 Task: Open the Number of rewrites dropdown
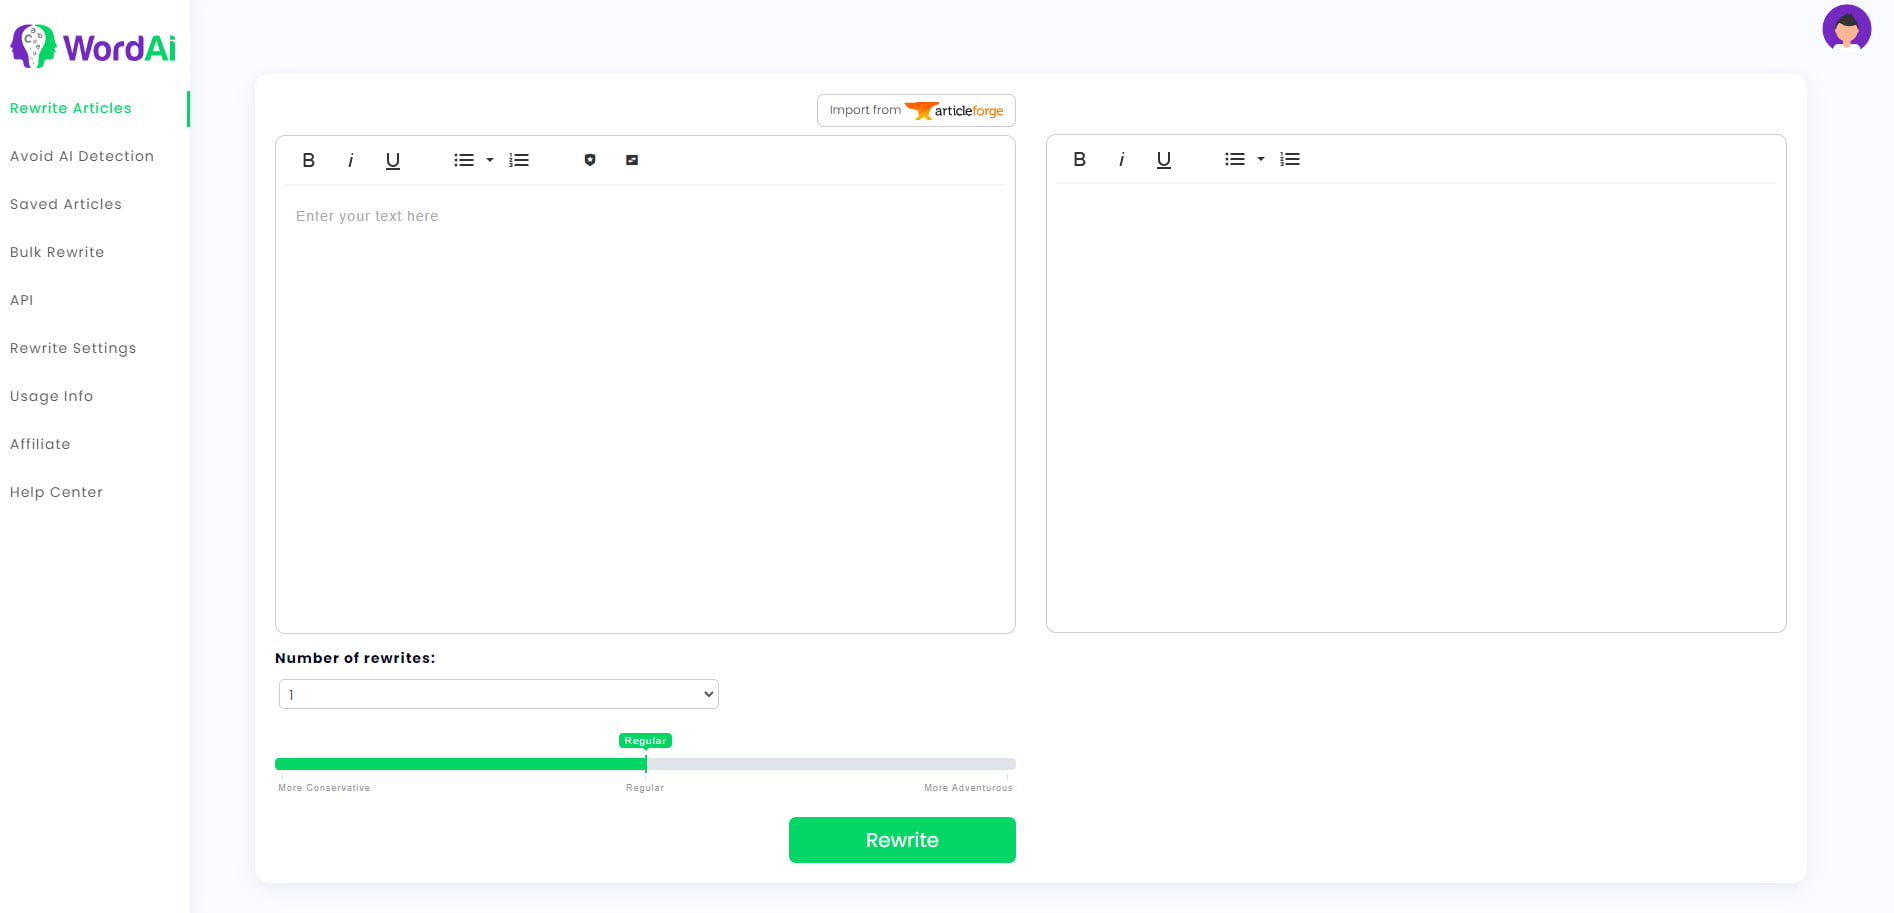click(498, 694)
